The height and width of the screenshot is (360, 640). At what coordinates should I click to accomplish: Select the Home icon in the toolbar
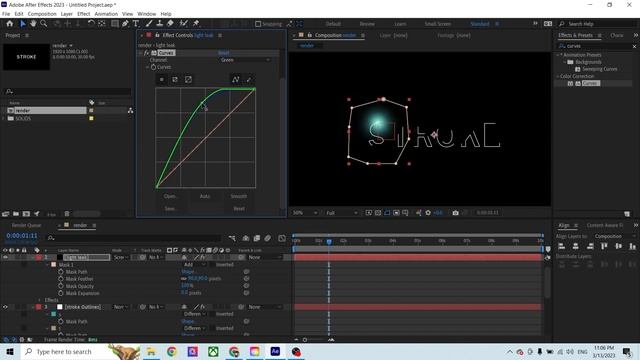coord(10,24)
